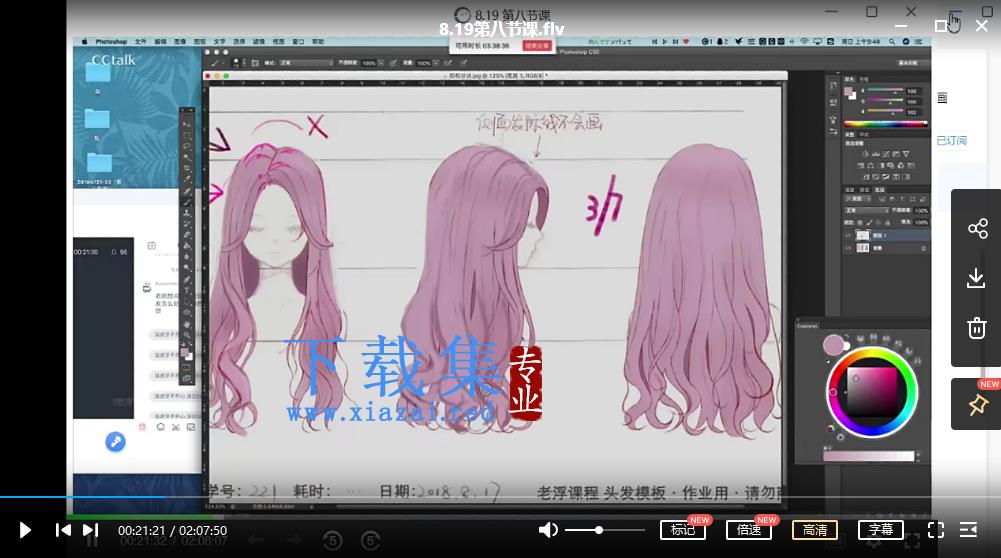Open the 图像 menu in Photoshop
This screenshot has width=1001, height=558.
(x=180, y=41)
